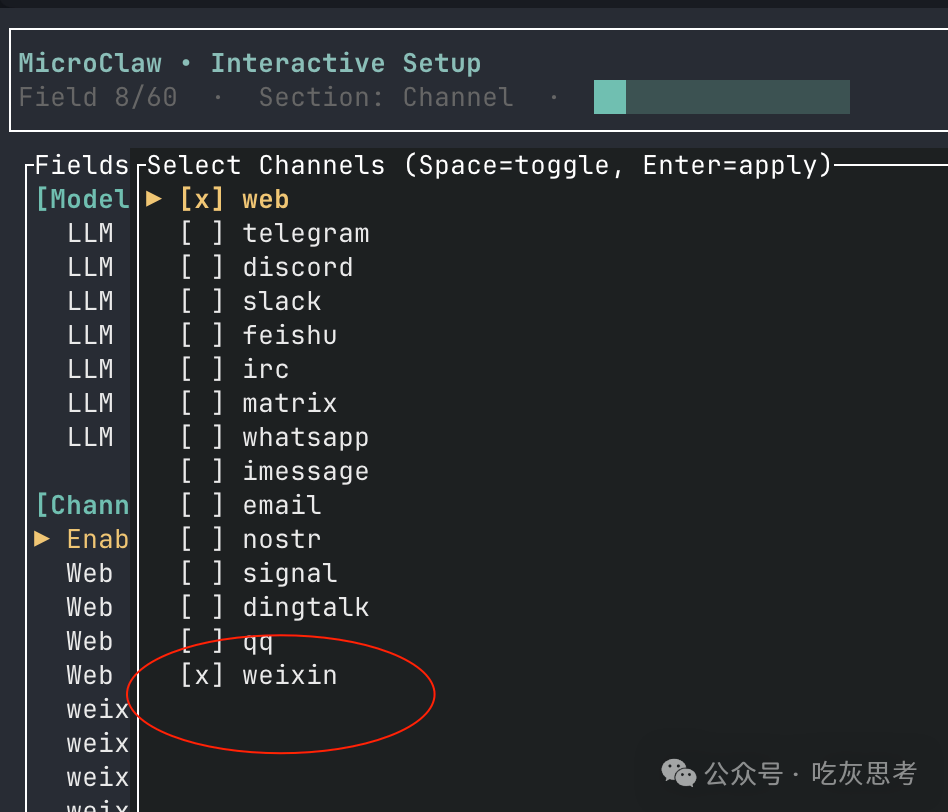
Task: Toggle the web channel checkbox
Action: (x=202, y=200)
